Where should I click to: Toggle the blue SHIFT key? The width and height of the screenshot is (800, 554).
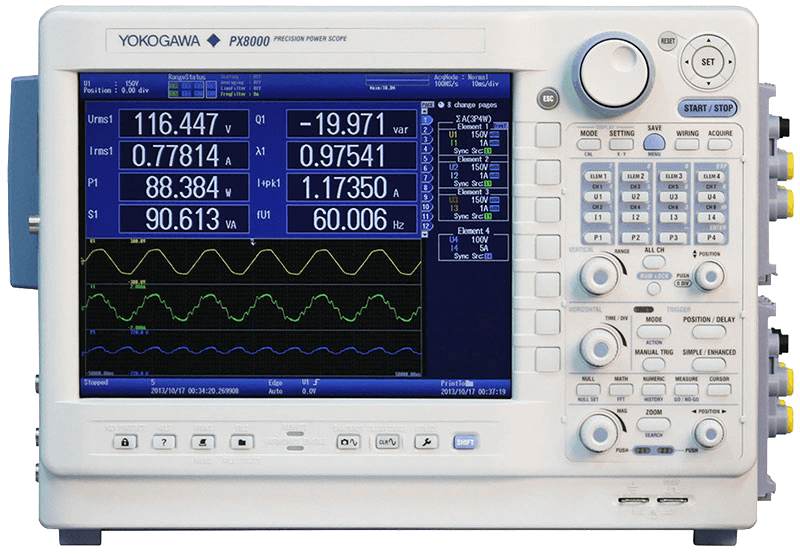[464, 441]
